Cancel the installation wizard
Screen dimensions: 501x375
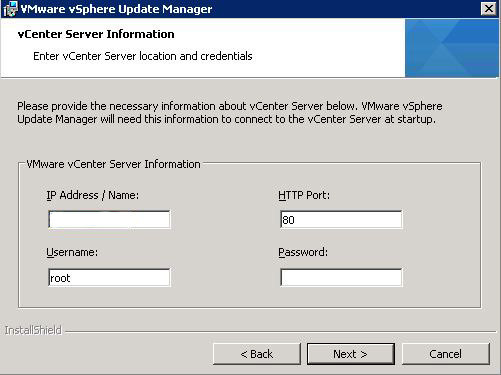point(446,354)
